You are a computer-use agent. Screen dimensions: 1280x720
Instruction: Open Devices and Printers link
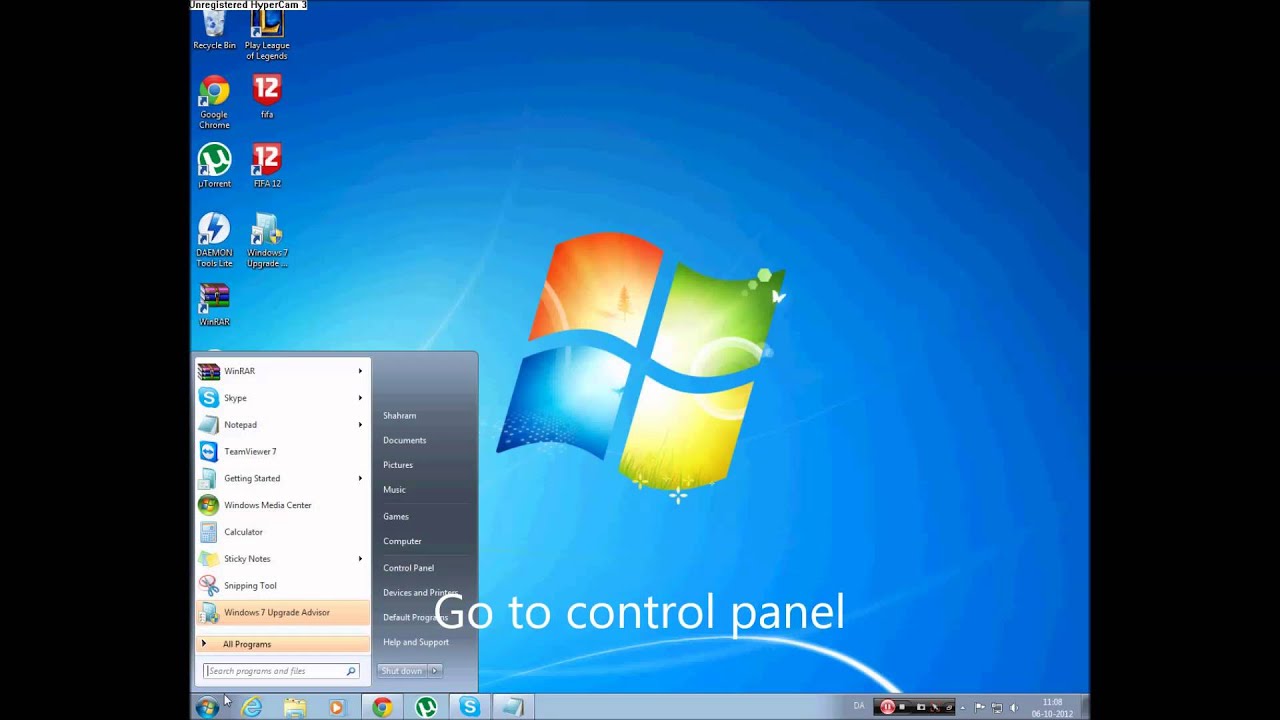pos(420,593)
